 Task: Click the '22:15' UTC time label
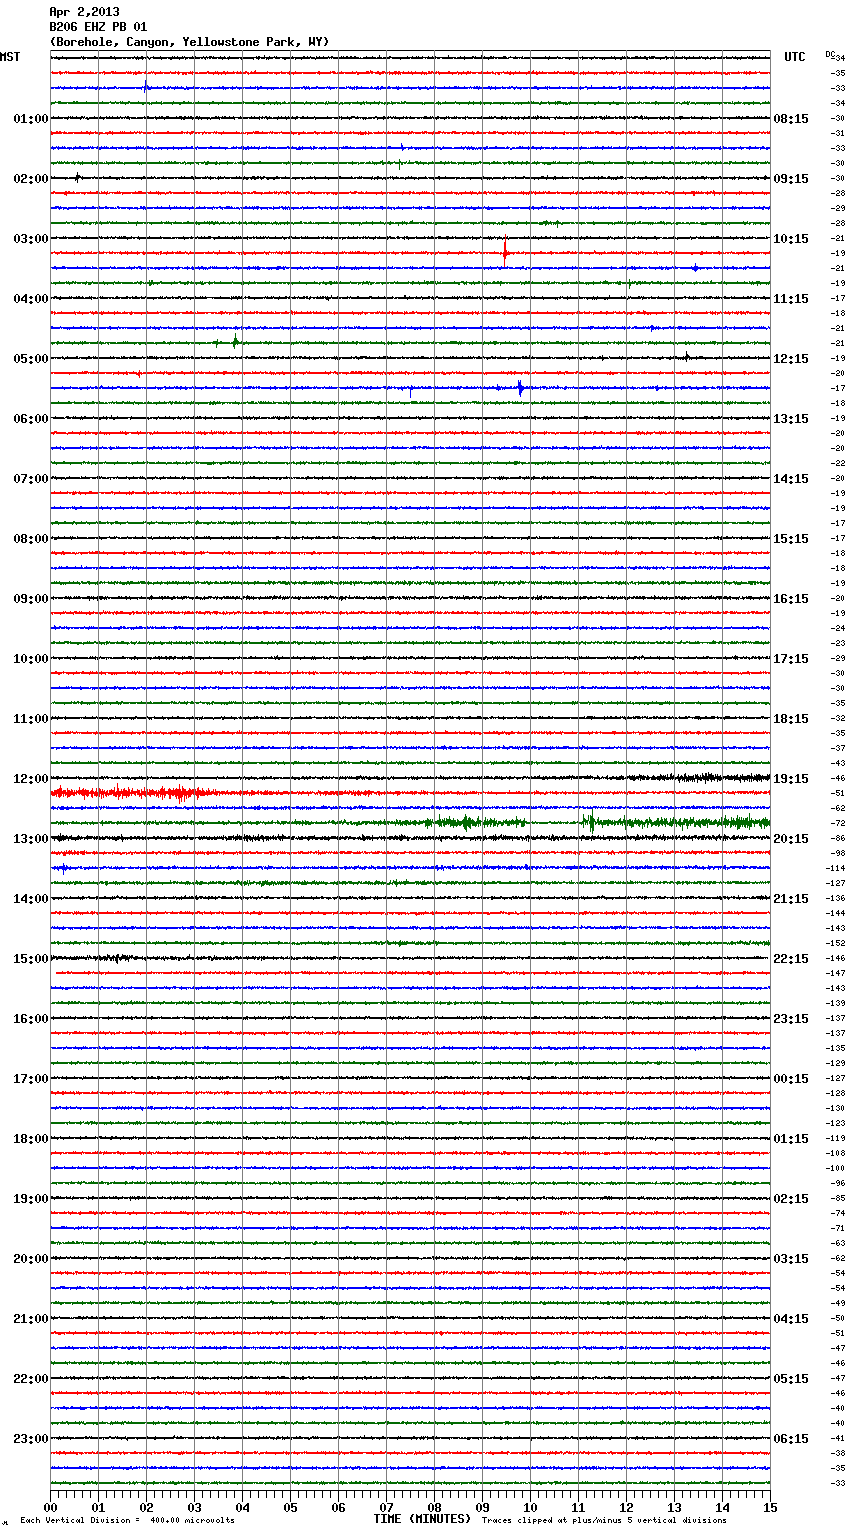791,959
